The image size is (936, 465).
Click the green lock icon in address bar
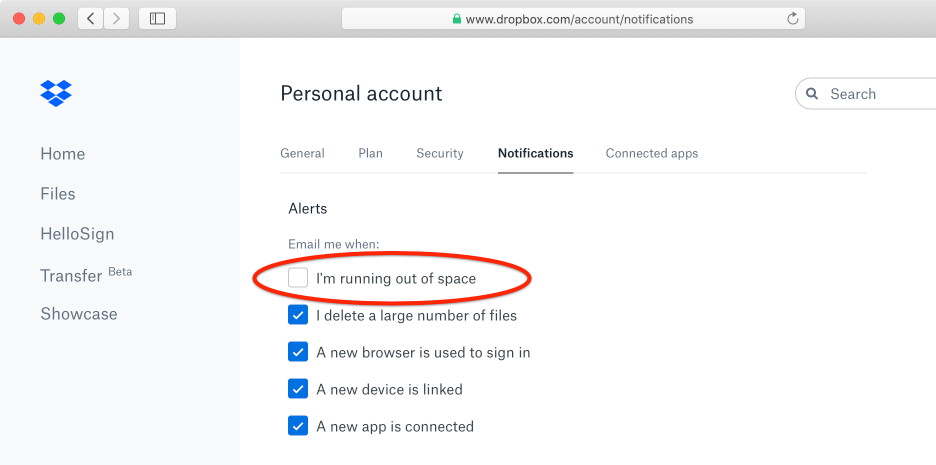[x=457, y=19]
